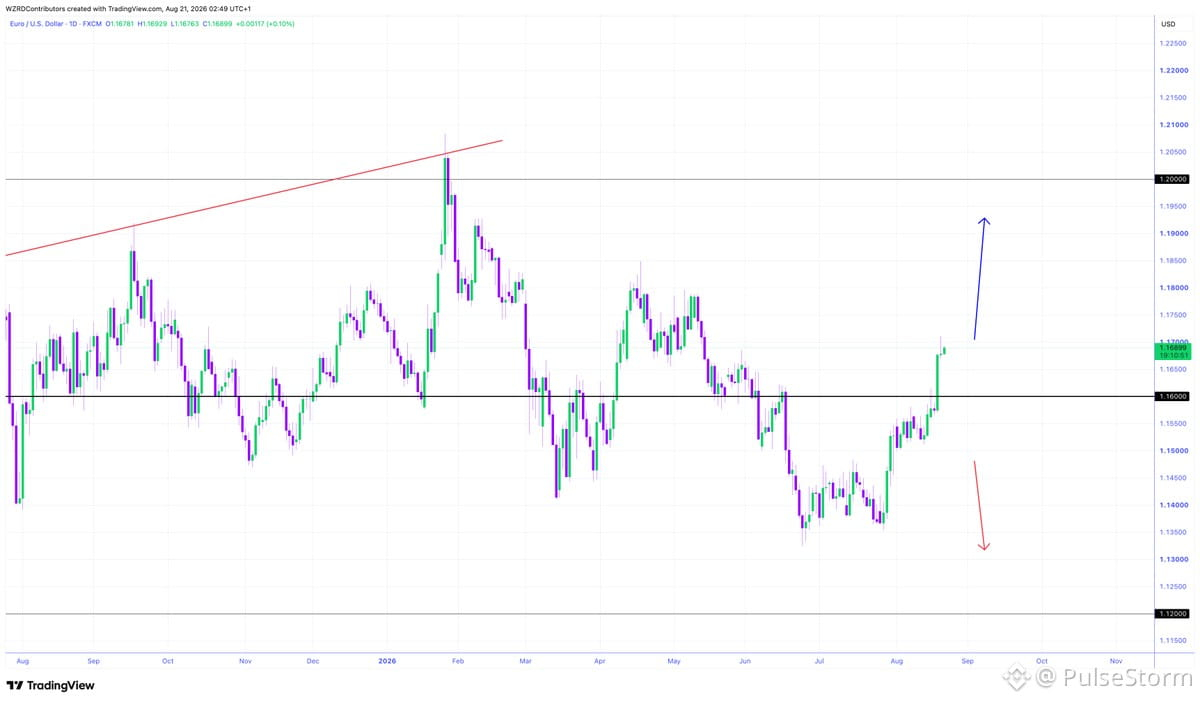Click the black 1.20000 price level tag
Image resolution: width=1200 pixels, height=702 pixels.
(1172, 179)
